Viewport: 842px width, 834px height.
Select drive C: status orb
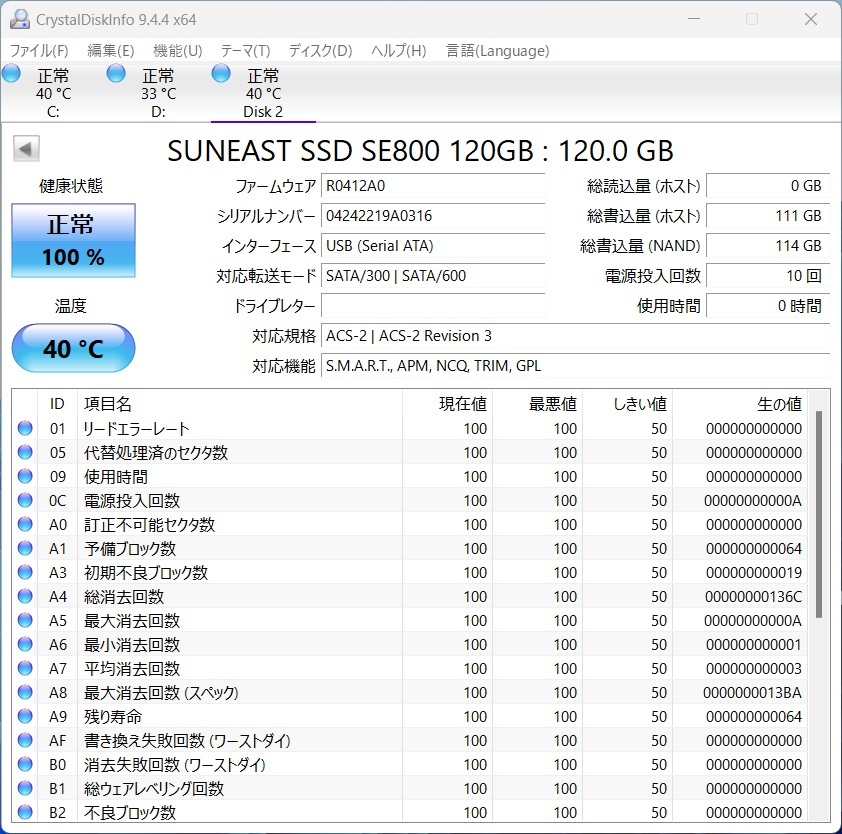pyautogui.click(x=12, y=73)
